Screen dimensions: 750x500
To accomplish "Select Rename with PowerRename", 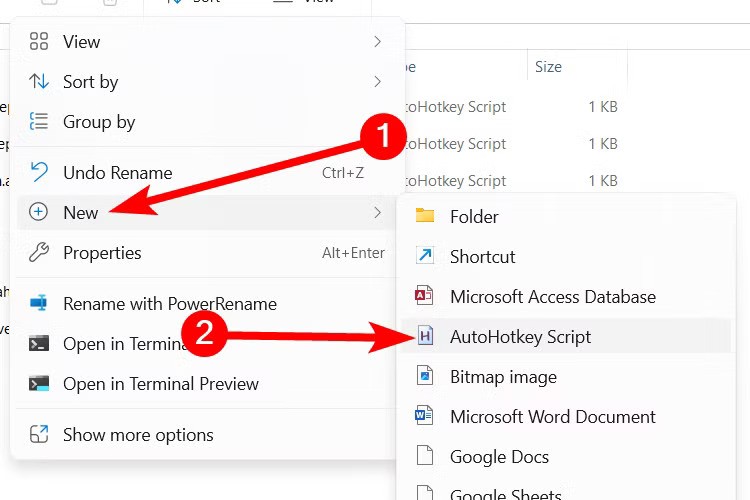I will (206, 304).
